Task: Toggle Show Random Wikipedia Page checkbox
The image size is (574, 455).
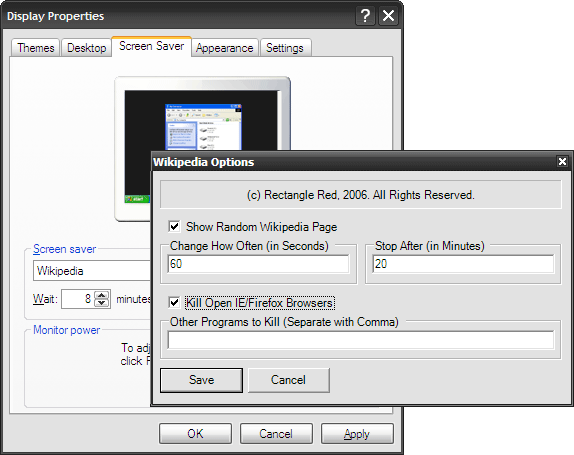Action: coord(174,227)
